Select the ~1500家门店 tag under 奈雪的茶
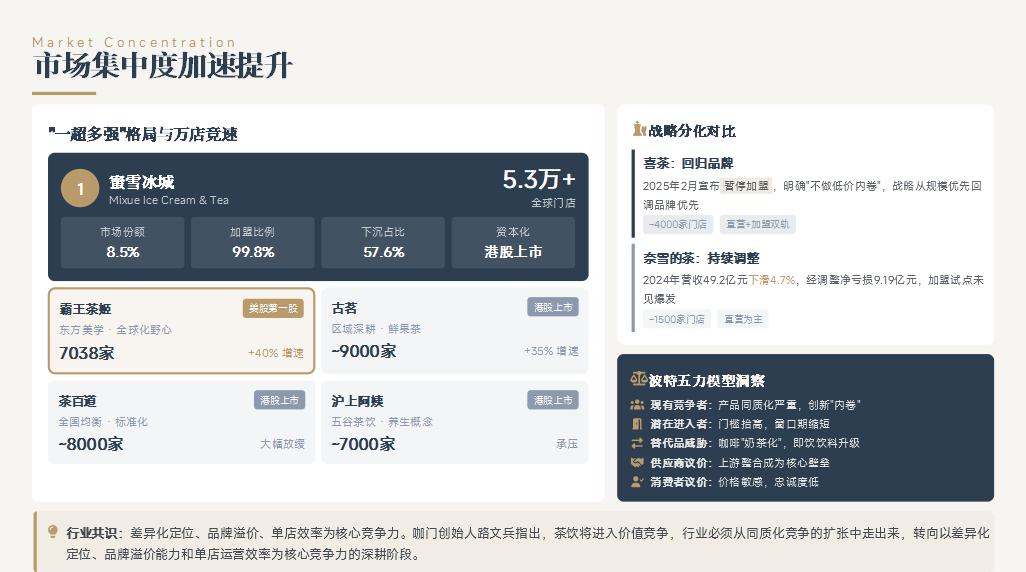The width and height of the screenshot is (1026, 572). 677,319
